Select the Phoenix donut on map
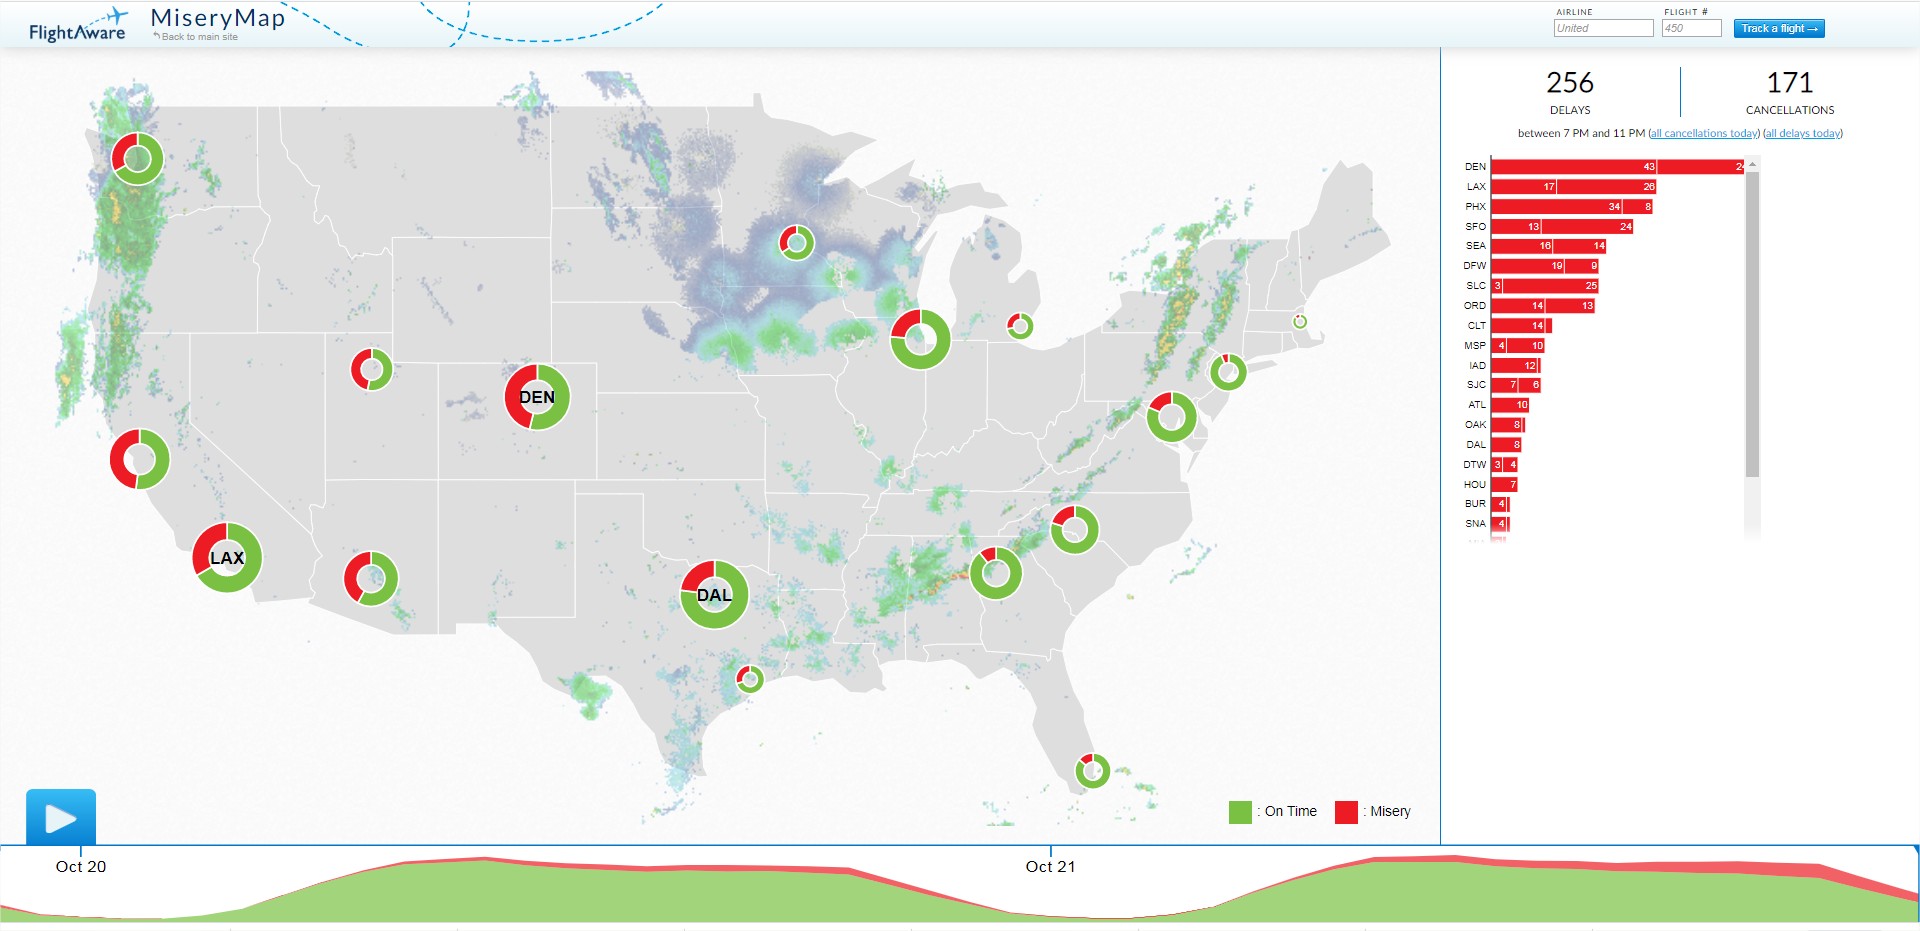This screenshot has height=931, width=1920. click(x=371, y=578)
